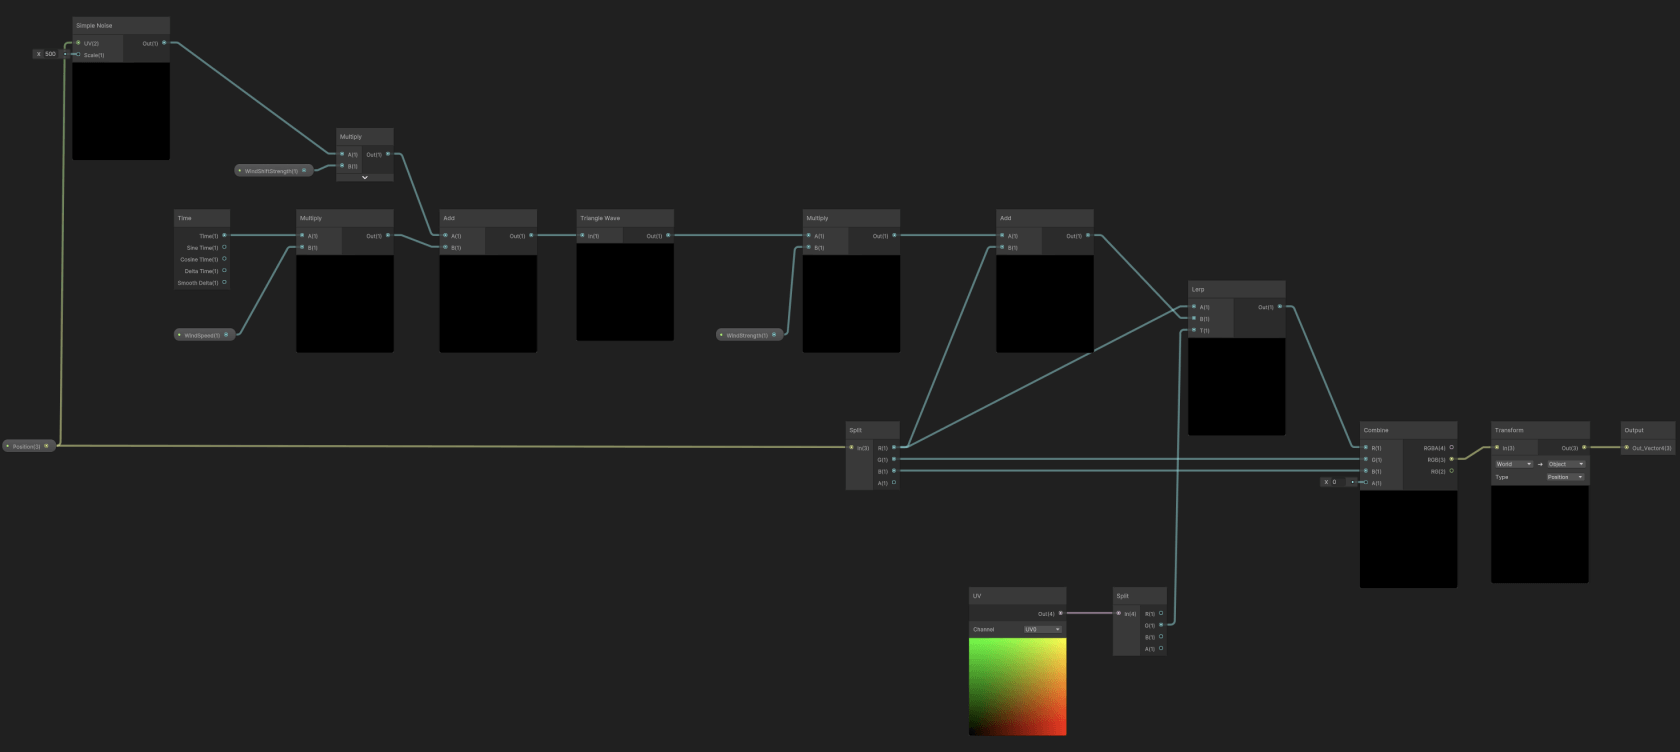Select the Transform node title
Viewport: 1680px width, 752px height.
point(1509,430)
